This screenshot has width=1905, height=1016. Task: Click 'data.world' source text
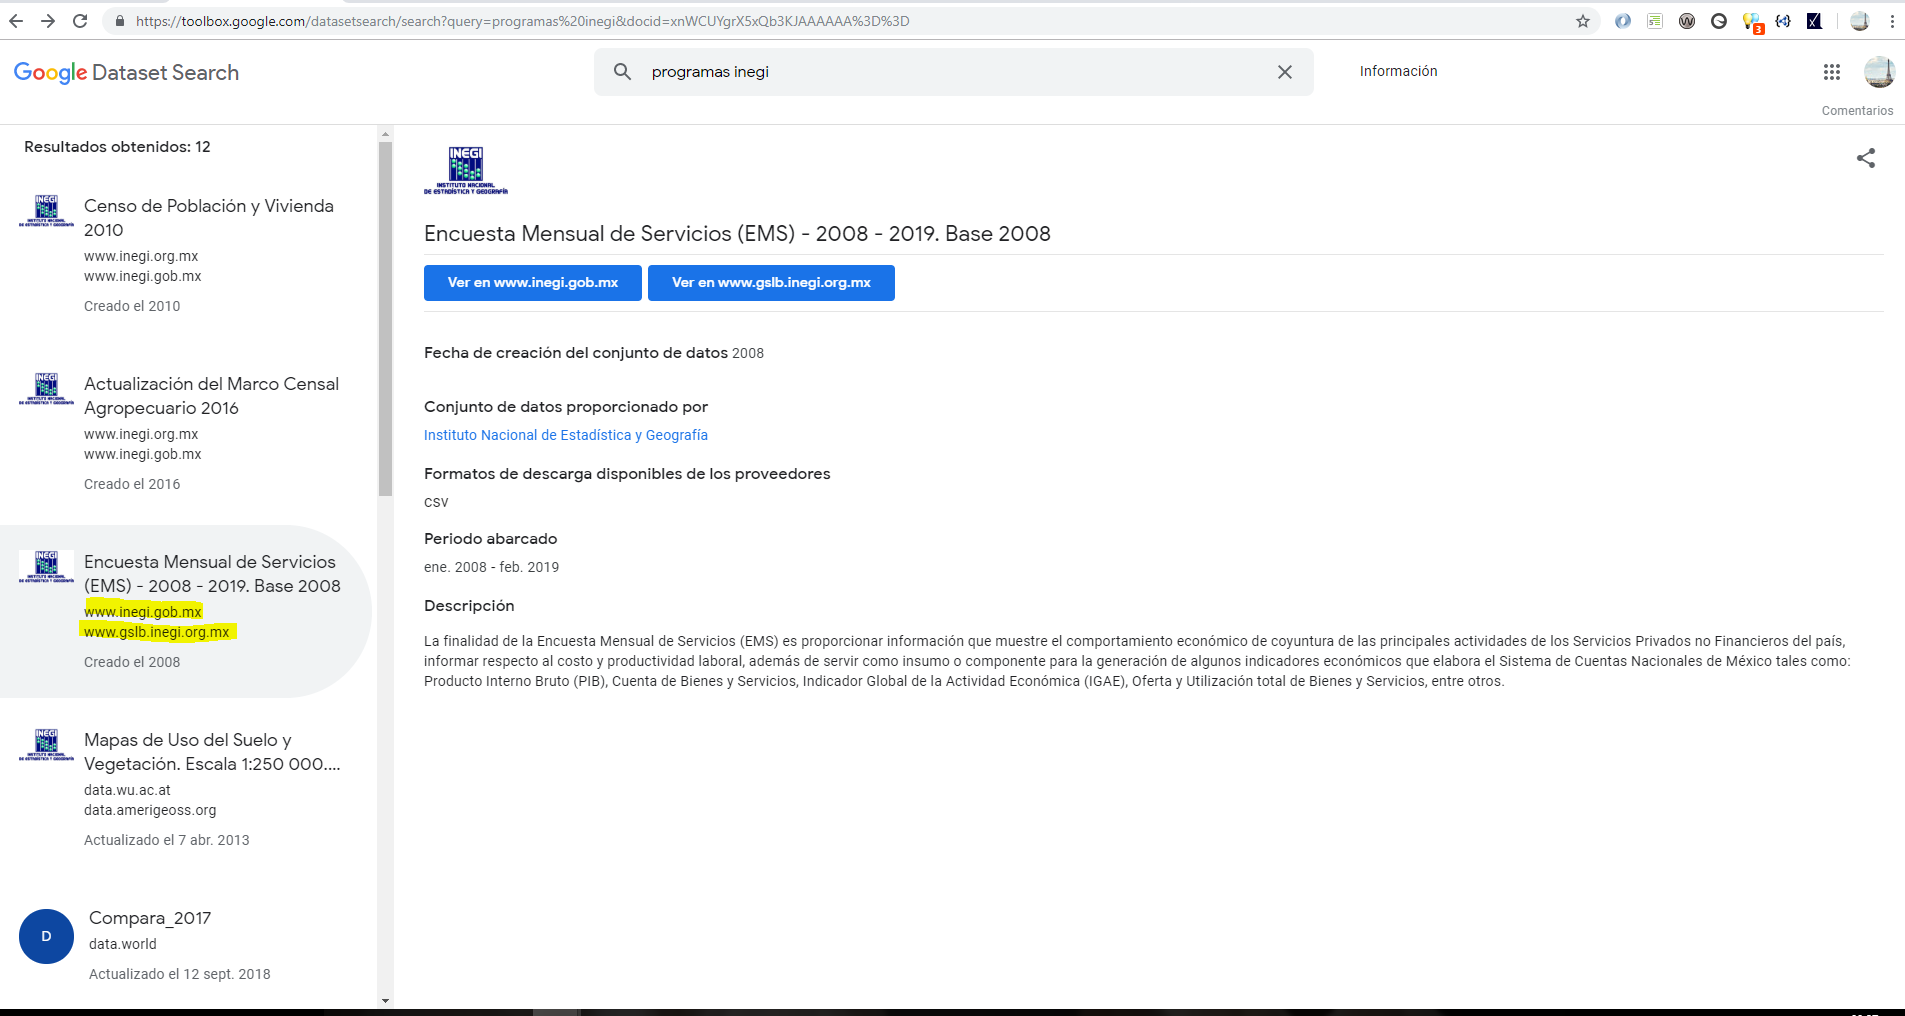point(123,944)
